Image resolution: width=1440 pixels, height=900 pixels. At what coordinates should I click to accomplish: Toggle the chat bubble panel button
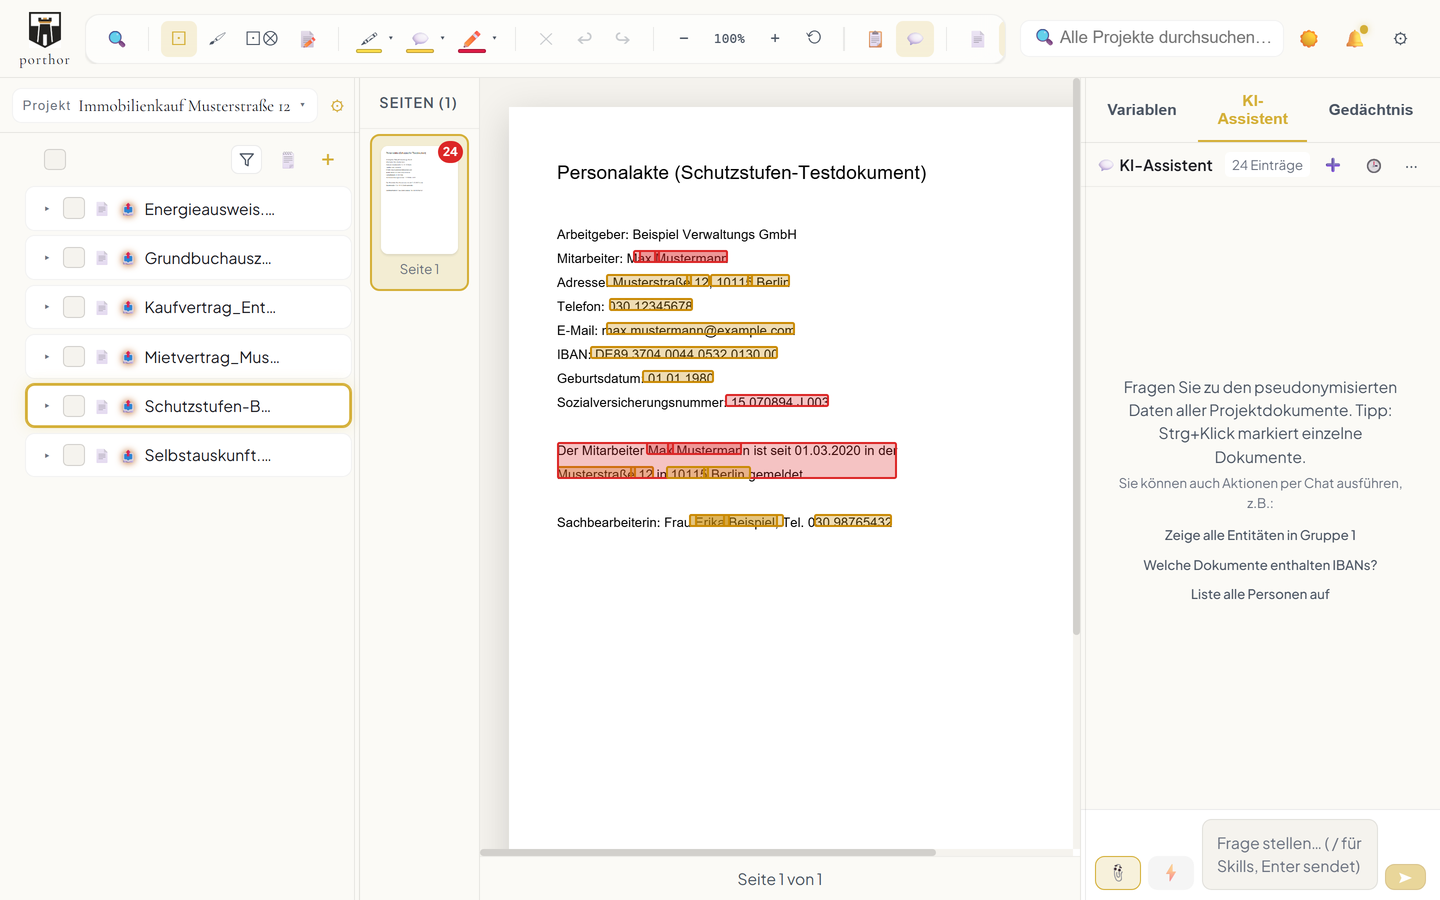tap(915, 39)
